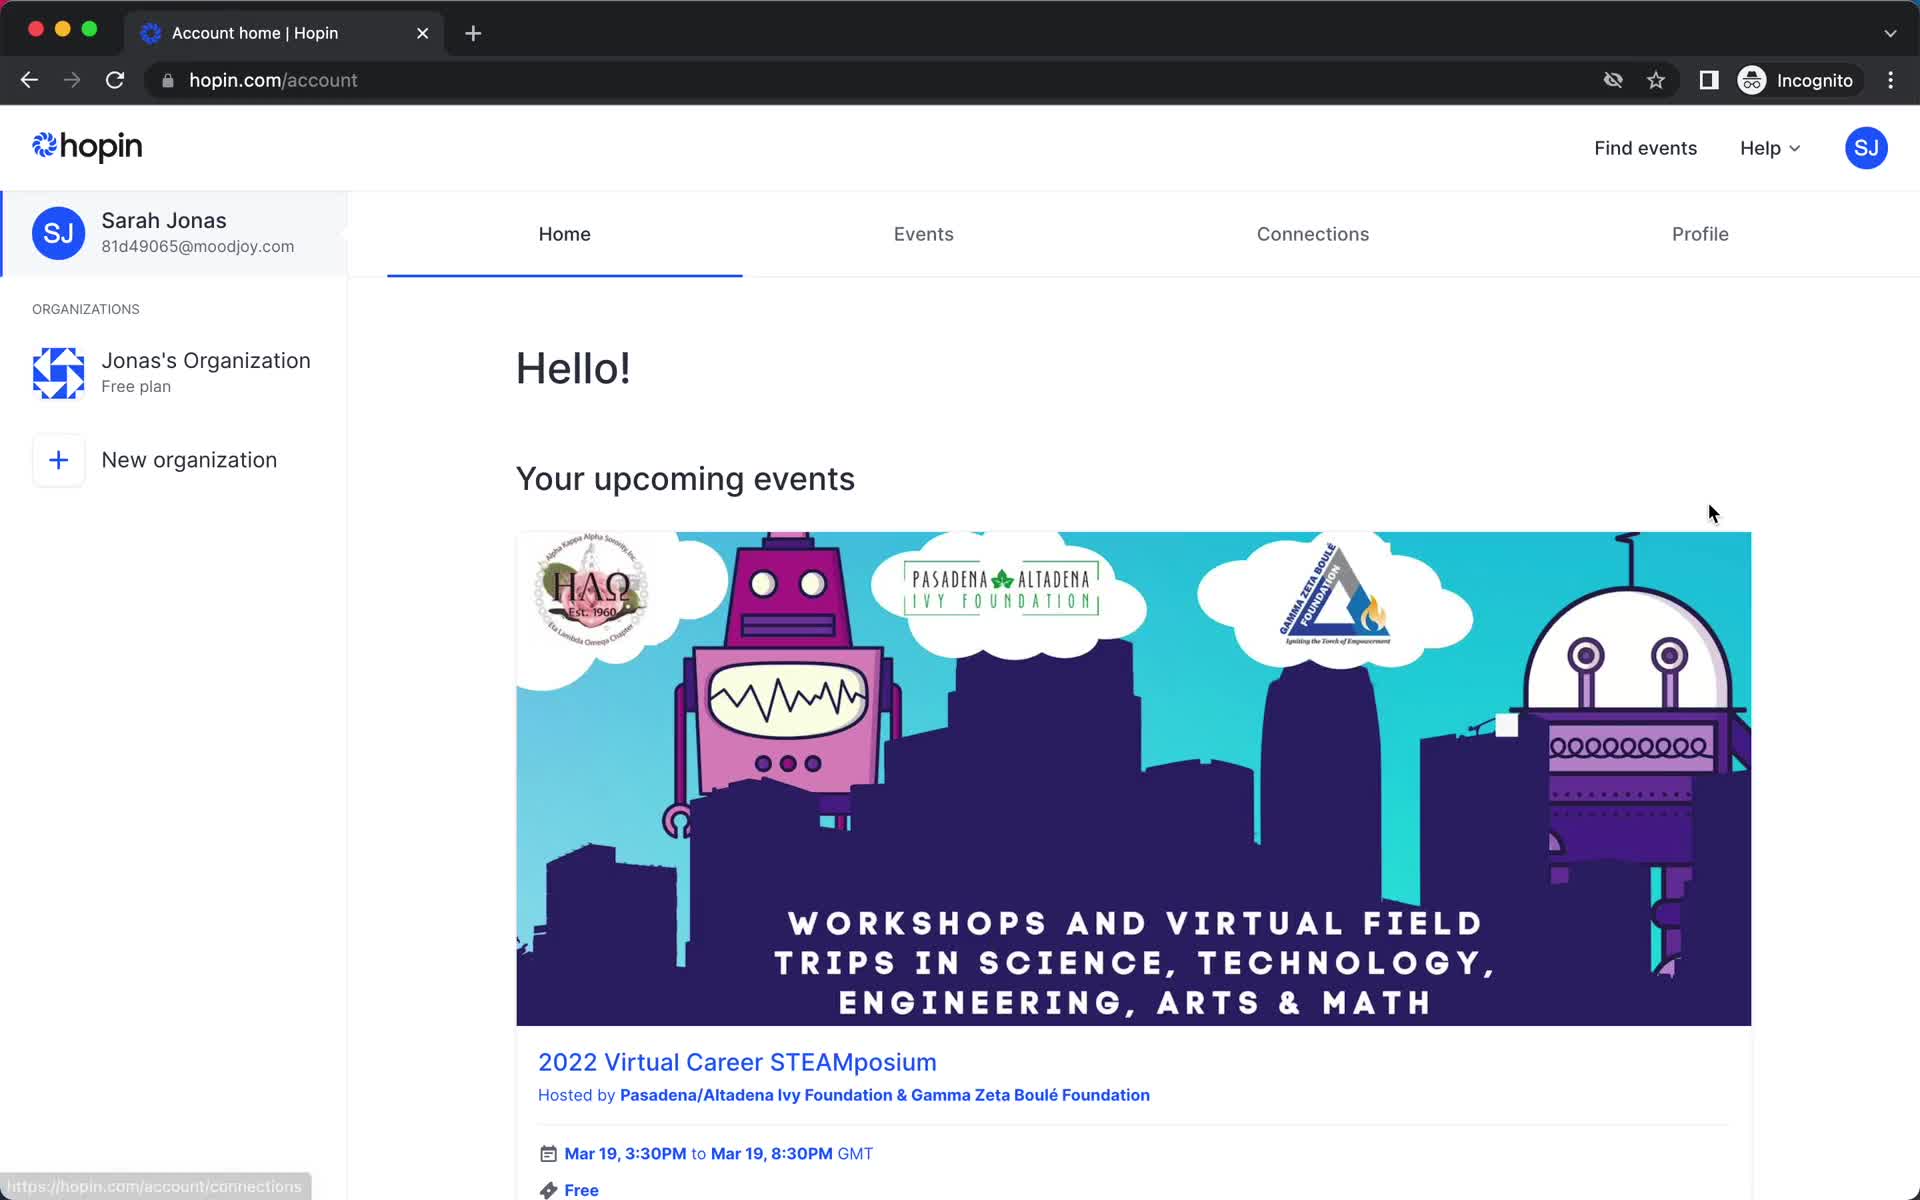Click the event banner image
Screen dimensions: 1920x1200
coord(1133,778)
